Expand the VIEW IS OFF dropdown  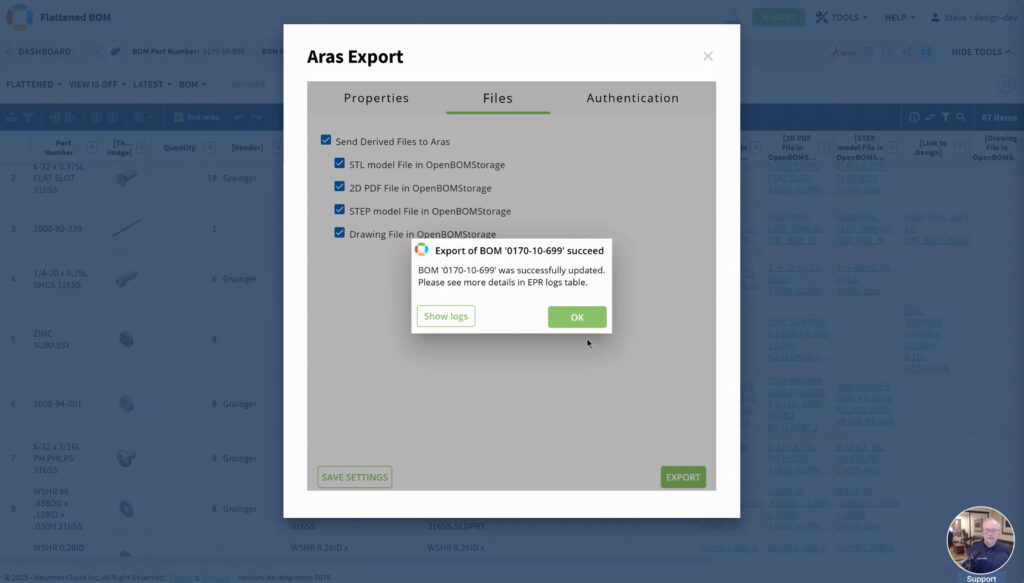point(97,84)
